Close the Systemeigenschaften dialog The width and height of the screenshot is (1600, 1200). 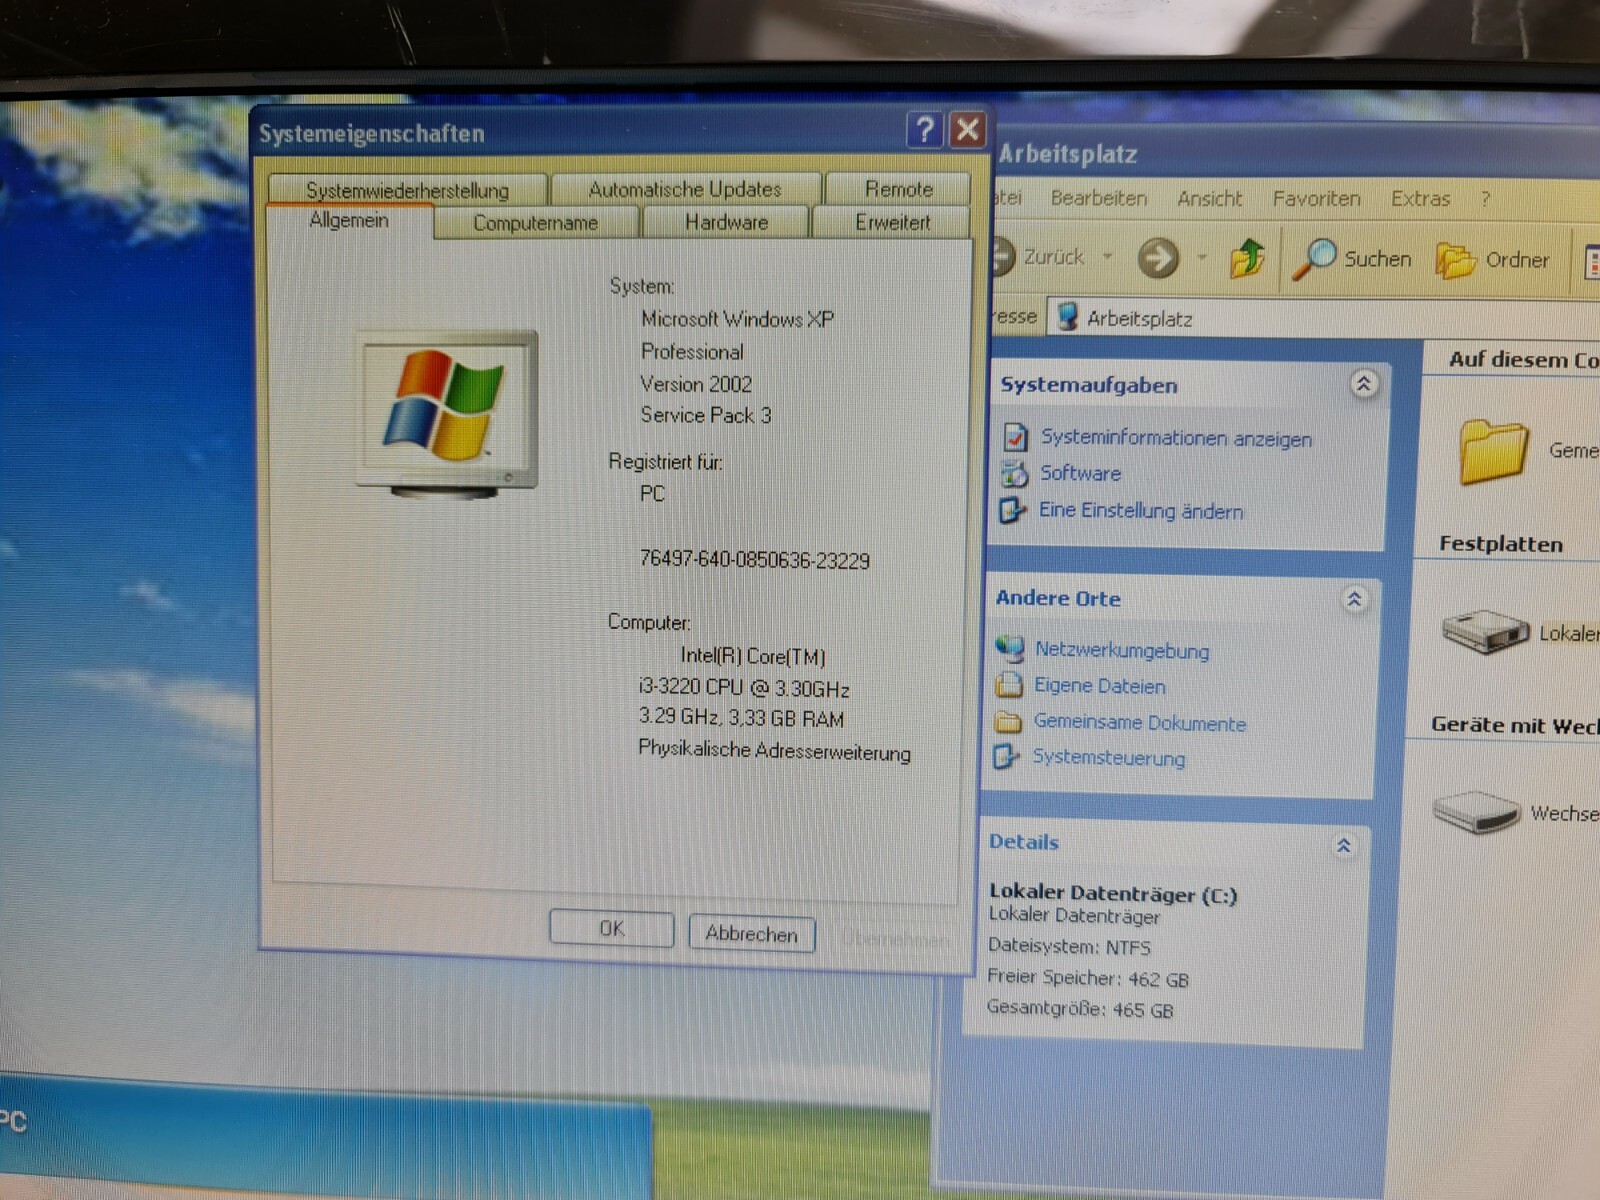pyautogui.click(x=967, y=130)
